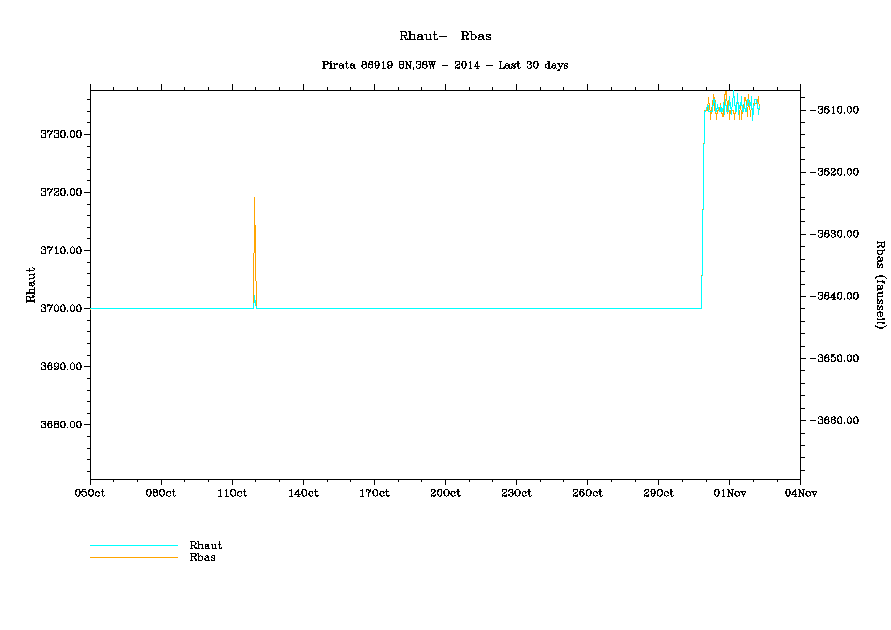Click the Rhaut legend entry label
The height and width of the screenshot is (630, 891).
click(206, 545)
